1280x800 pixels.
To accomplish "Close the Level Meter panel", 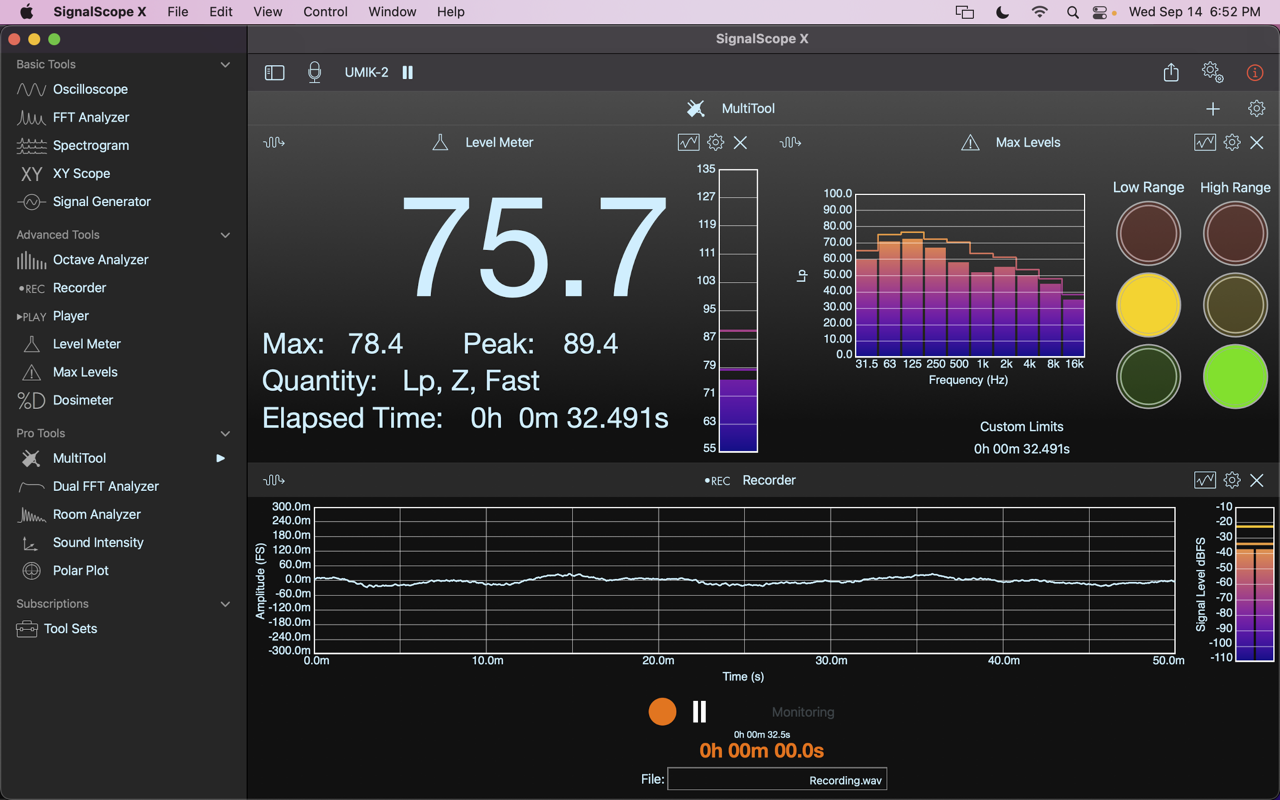I will tap(740, 142).
